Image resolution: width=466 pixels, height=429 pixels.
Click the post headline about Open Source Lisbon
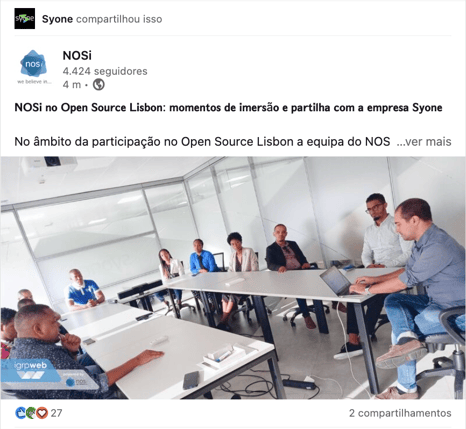pos(228,108)
